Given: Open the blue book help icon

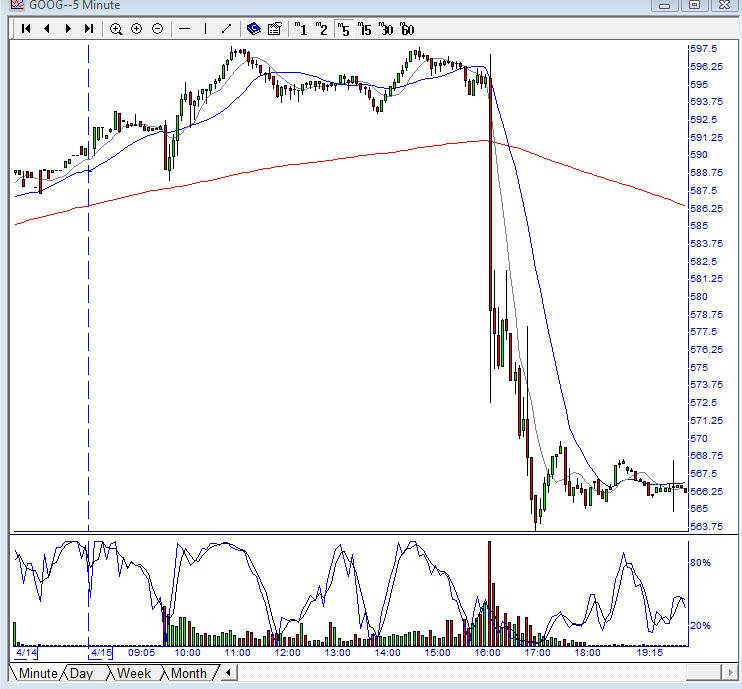Looking at the screenshot, I should (254, 29).
